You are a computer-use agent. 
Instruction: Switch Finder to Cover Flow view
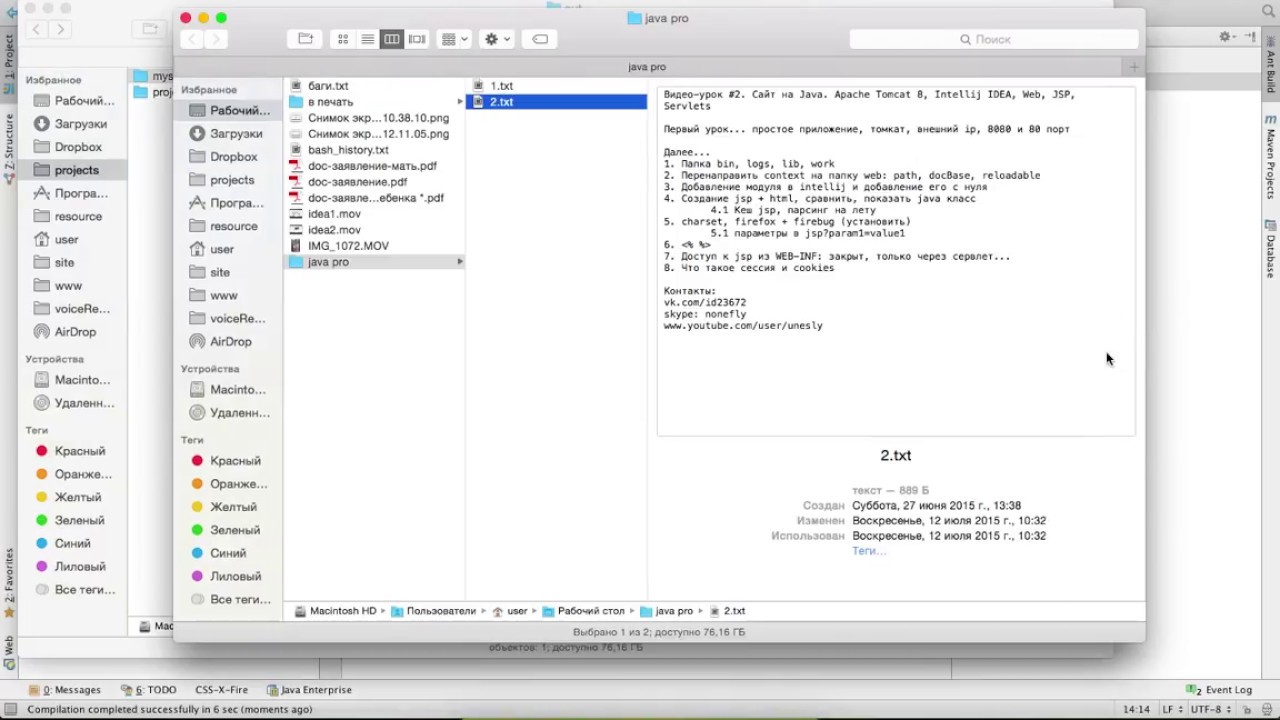417,39
